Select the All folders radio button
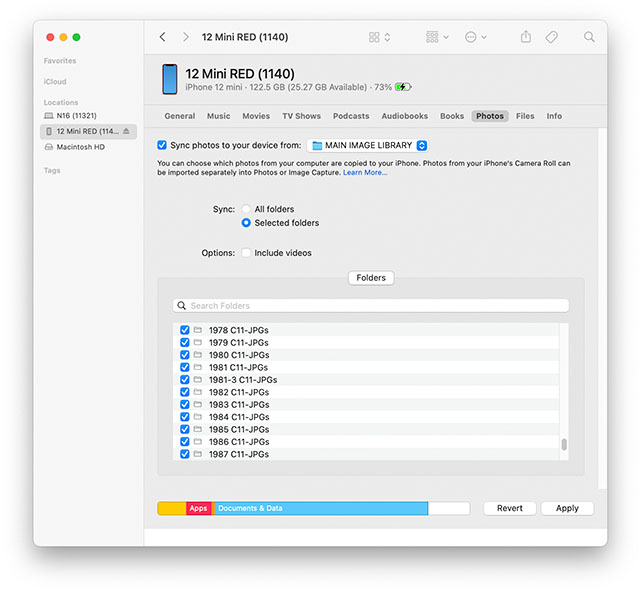 coord(246,209)
